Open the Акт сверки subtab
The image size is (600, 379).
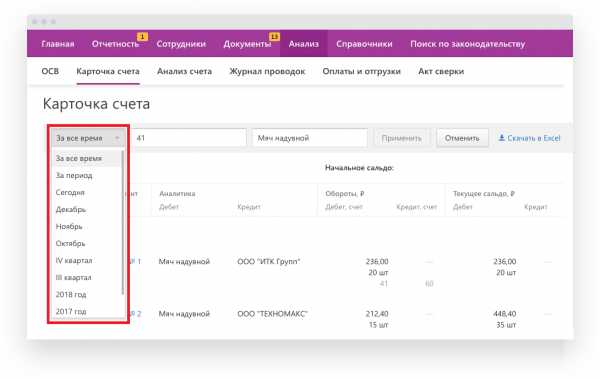[441, 71]
